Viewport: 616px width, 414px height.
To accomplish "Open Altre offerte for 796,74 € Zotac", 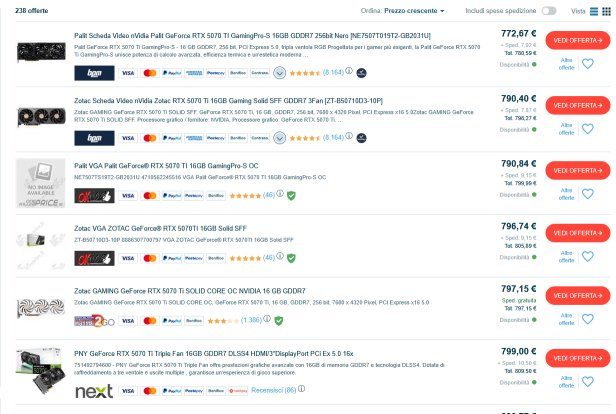I will point(566,256).
